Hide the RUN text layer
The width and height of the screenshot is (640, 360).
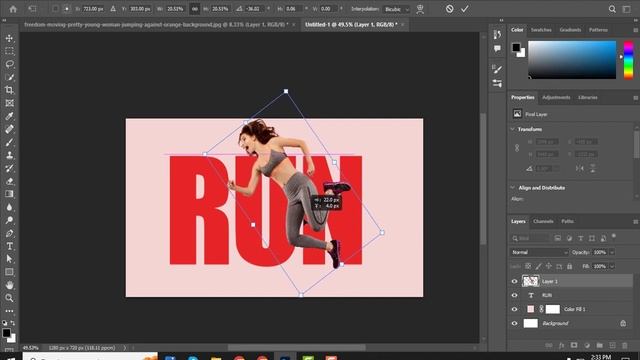(514, 295)
